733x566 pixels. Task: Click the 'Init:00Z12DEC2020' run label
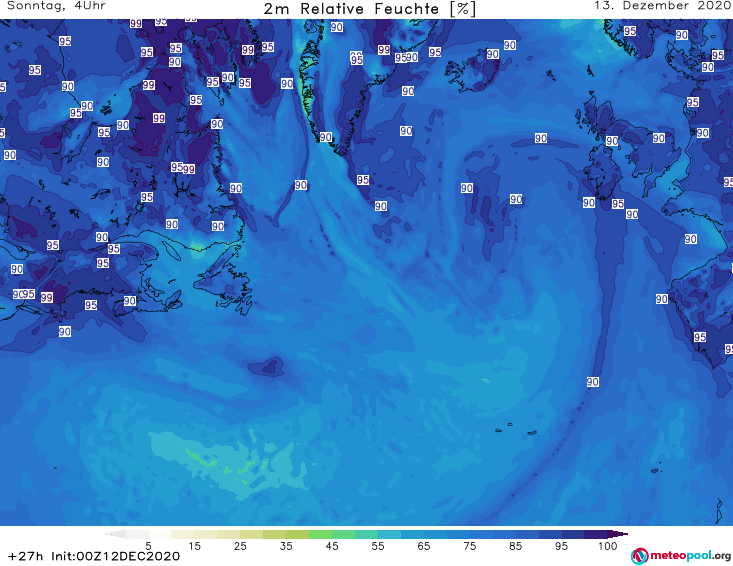pyautogui.click(x=115, y=556)
